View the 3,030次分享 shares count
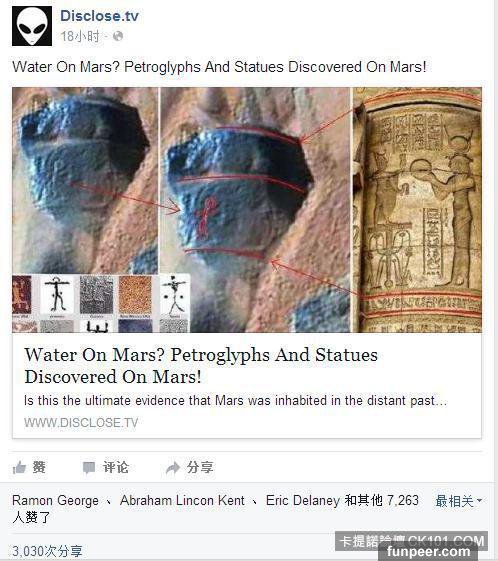 (x=47, y=551)
